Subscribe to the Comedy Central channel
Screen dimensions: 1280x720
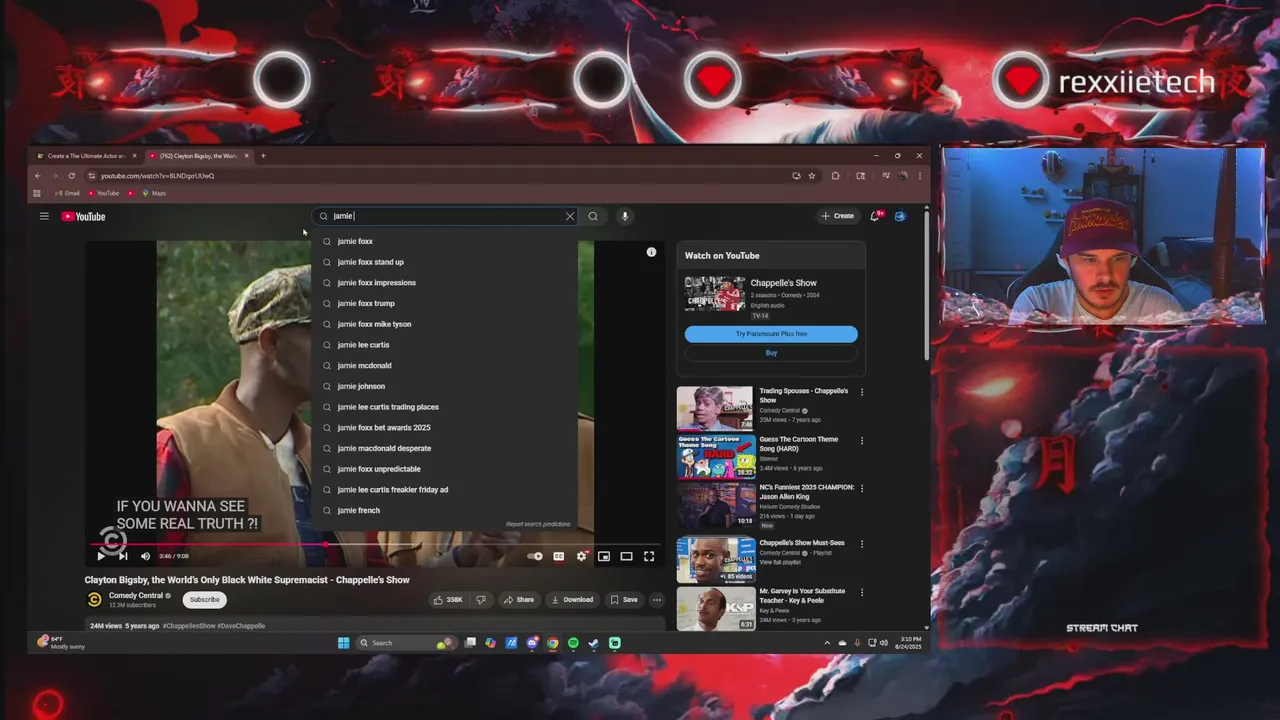204,600
